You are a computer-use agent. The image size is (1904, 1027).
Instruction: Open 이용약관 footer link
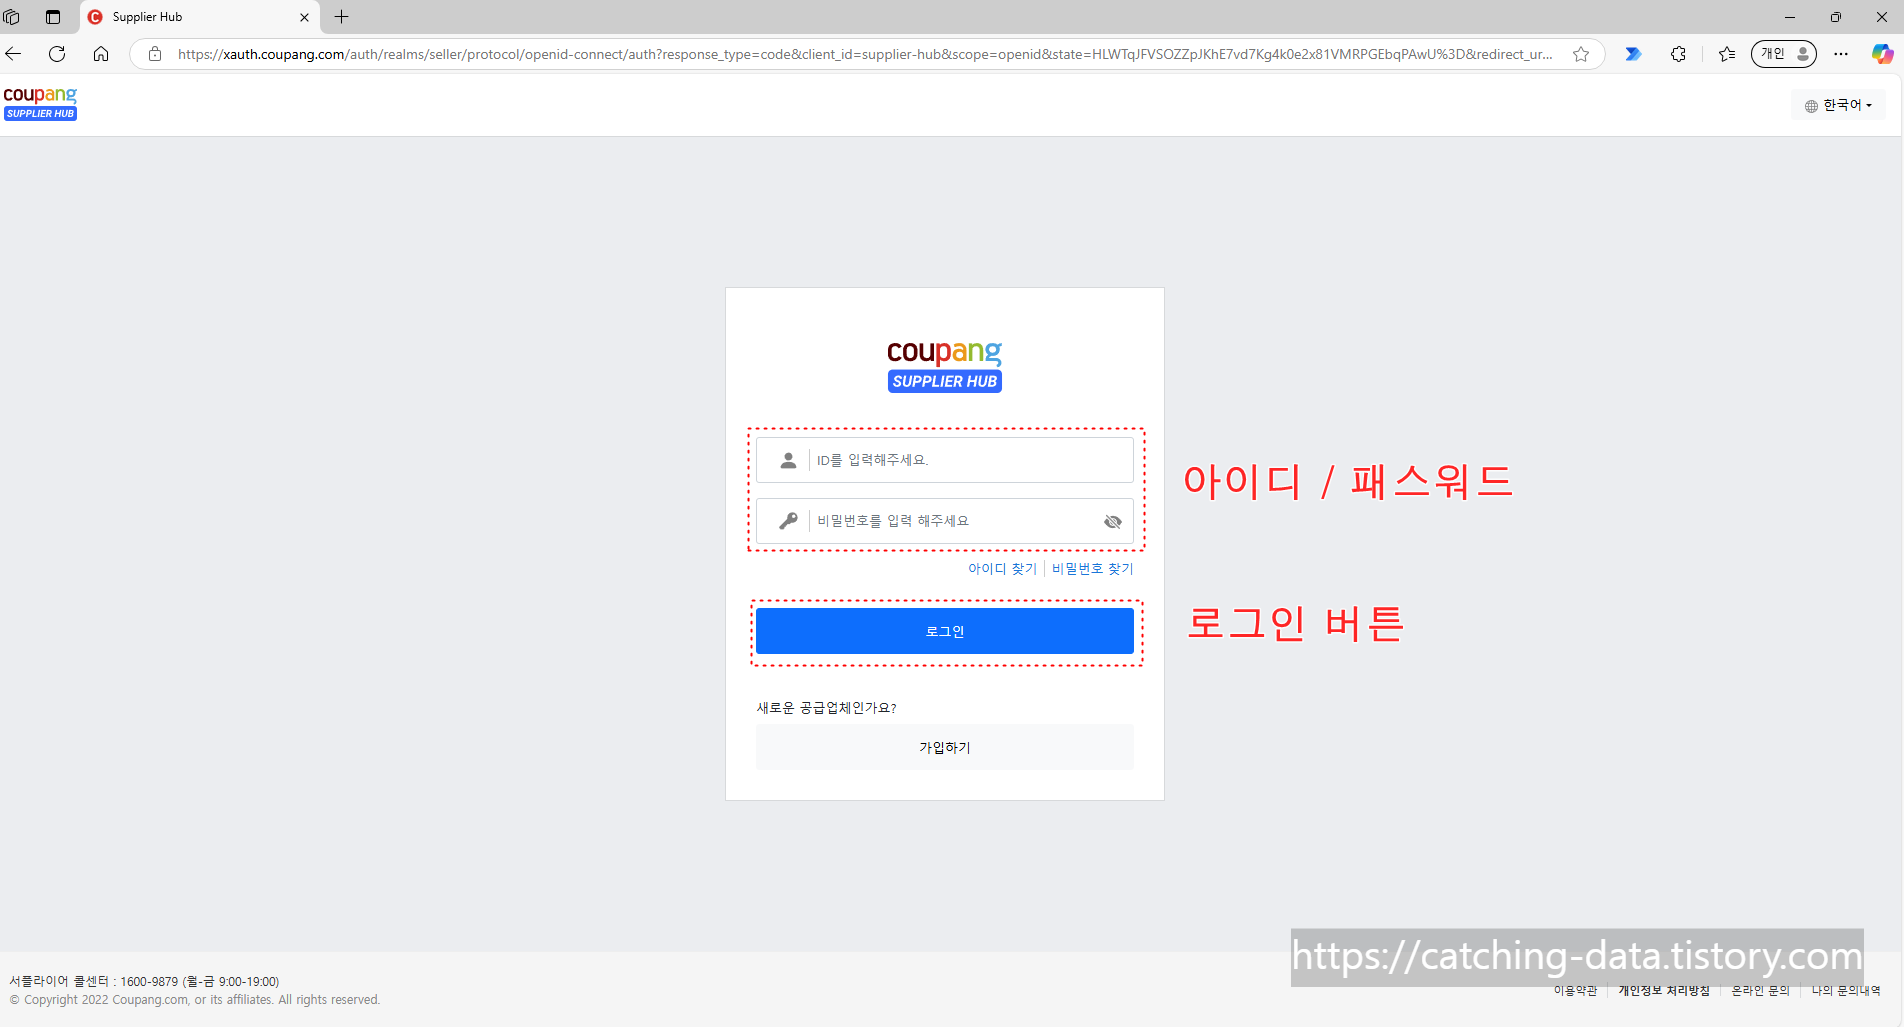point(1575,990)
